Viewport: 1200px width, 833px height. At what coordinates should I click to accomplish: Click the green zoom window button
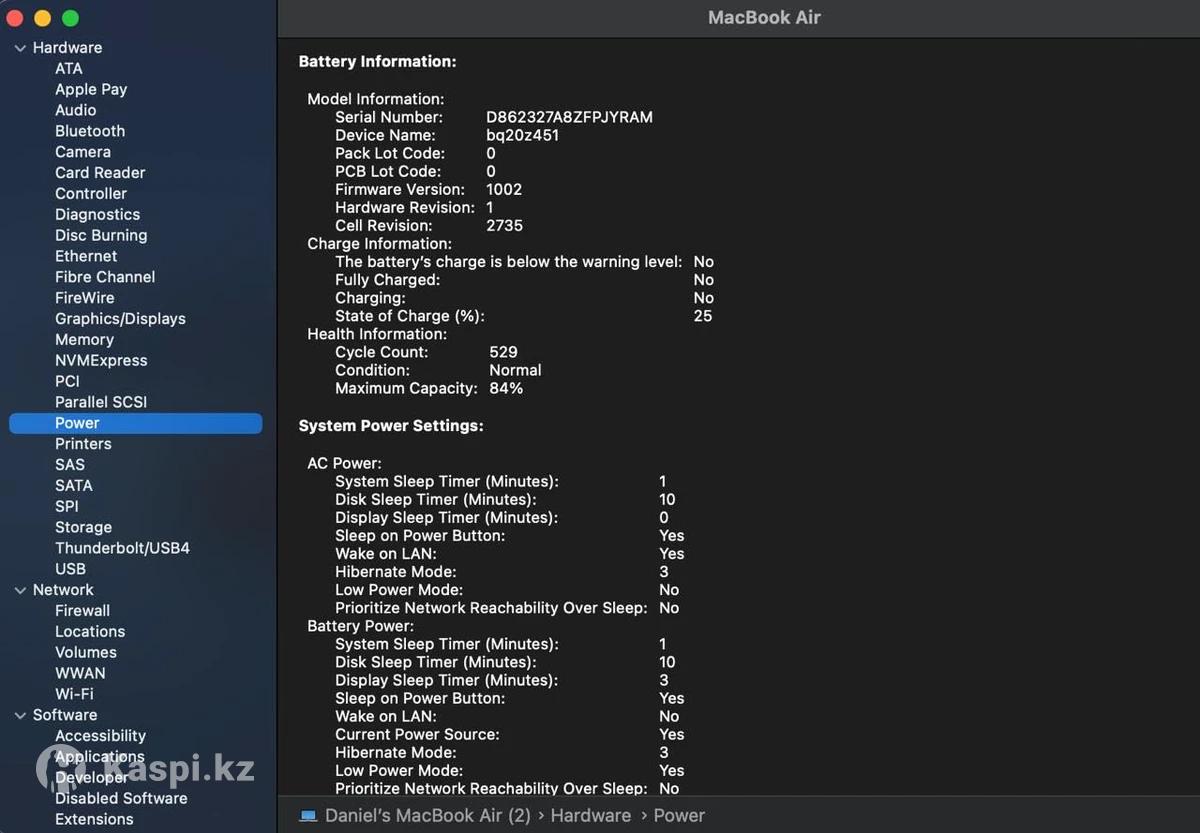coord(70,18)
